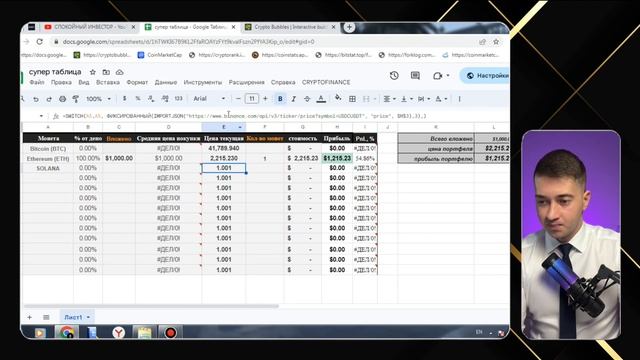Open Вид menu
Image resolution: width=640 pixels, height=360 pixels.
point(84,82)
